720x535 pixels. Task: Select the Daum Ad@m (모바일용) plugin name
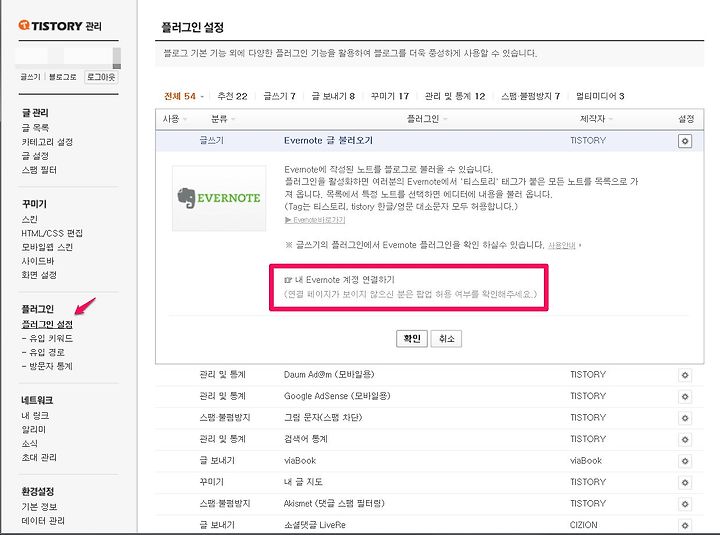(x=329, y=375)
